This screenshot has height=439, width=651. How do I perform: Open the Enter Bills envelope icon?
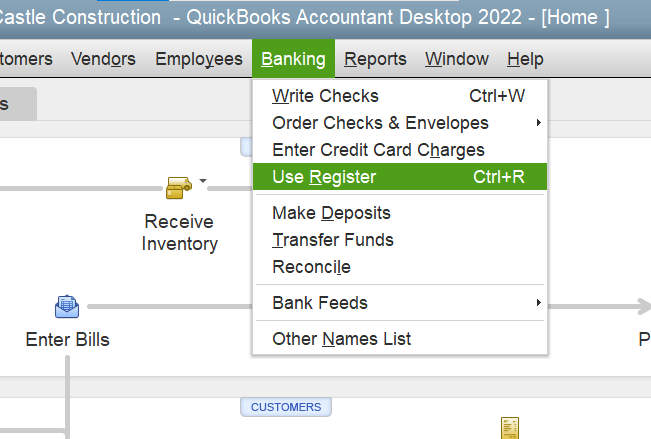coord(67,307)
